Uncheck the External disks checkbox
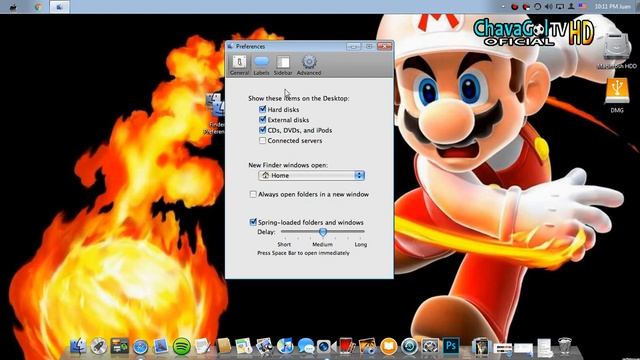This screenshot has width=640, height=360. (x=262, y=120)
